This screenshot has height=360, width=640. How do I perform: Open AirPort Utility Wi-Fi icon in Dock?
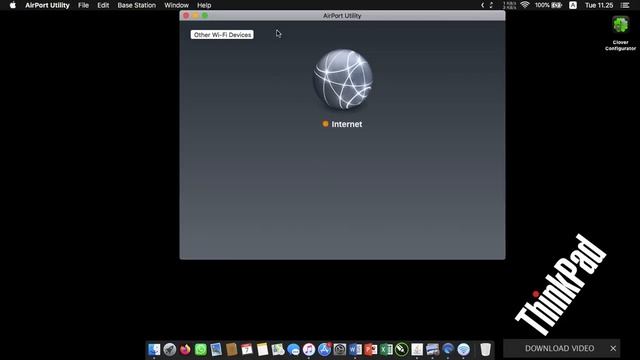click(x=463, y=349)
